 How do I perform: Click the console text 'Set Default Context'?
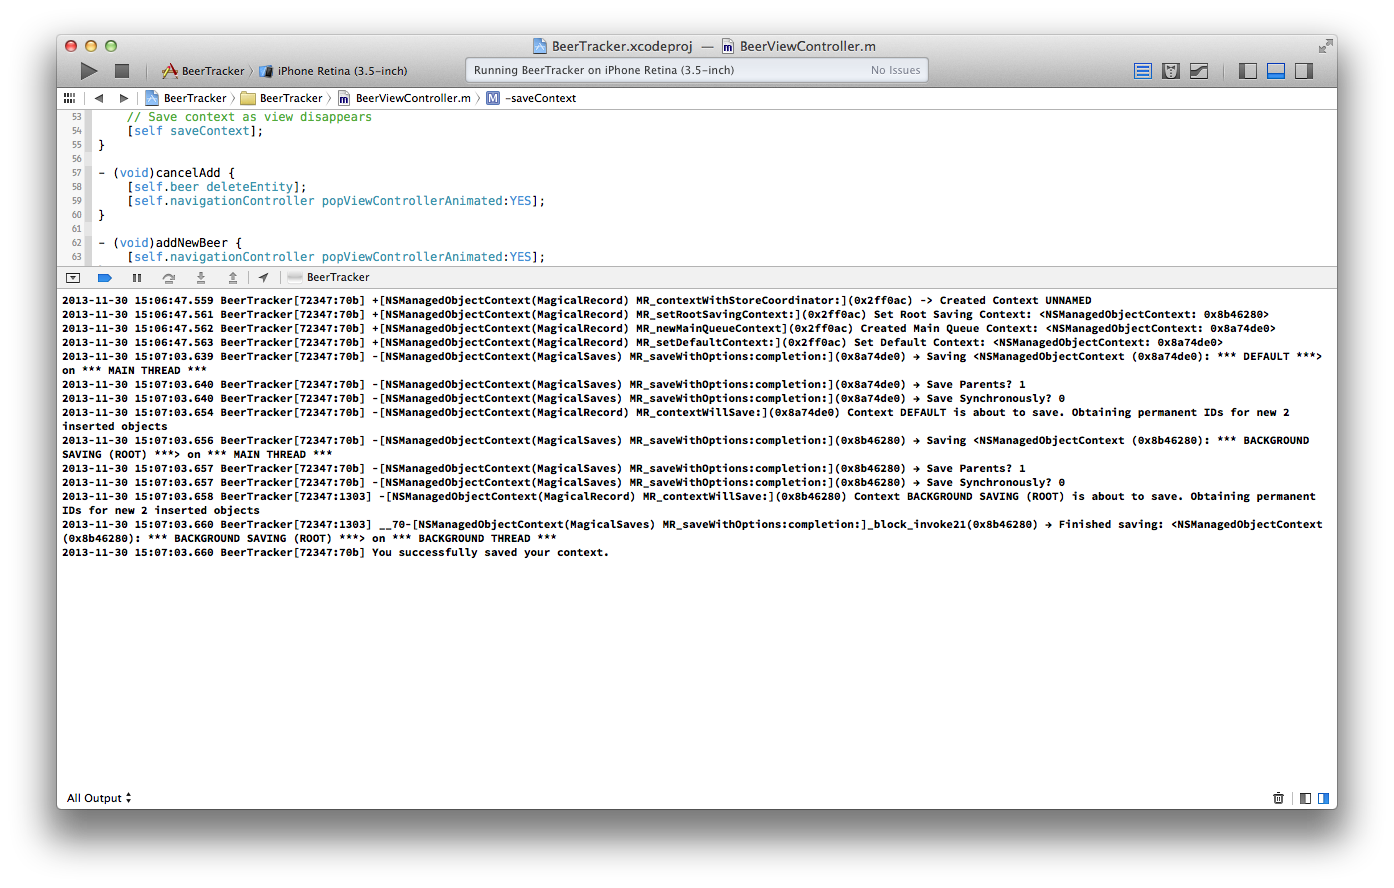point(919,342)
